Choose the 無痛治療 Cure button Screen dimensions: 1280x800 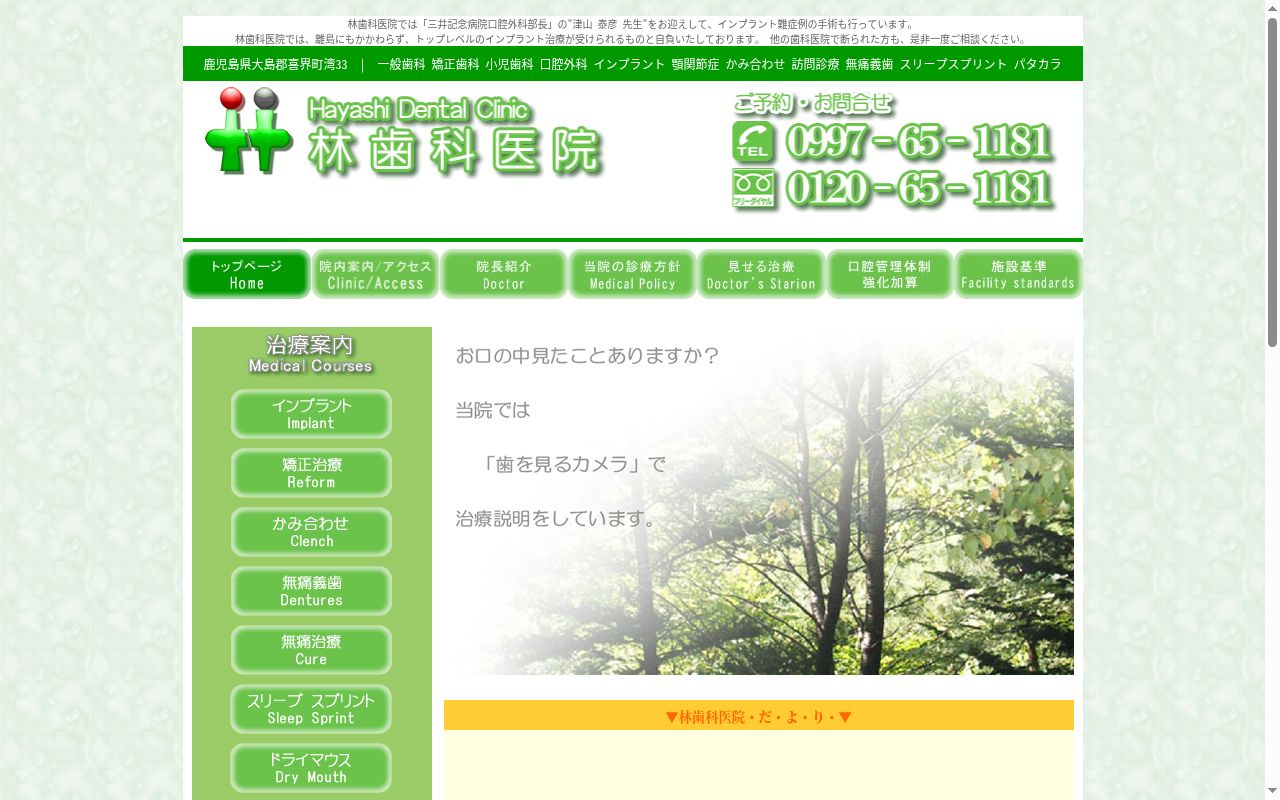[311, 650]
